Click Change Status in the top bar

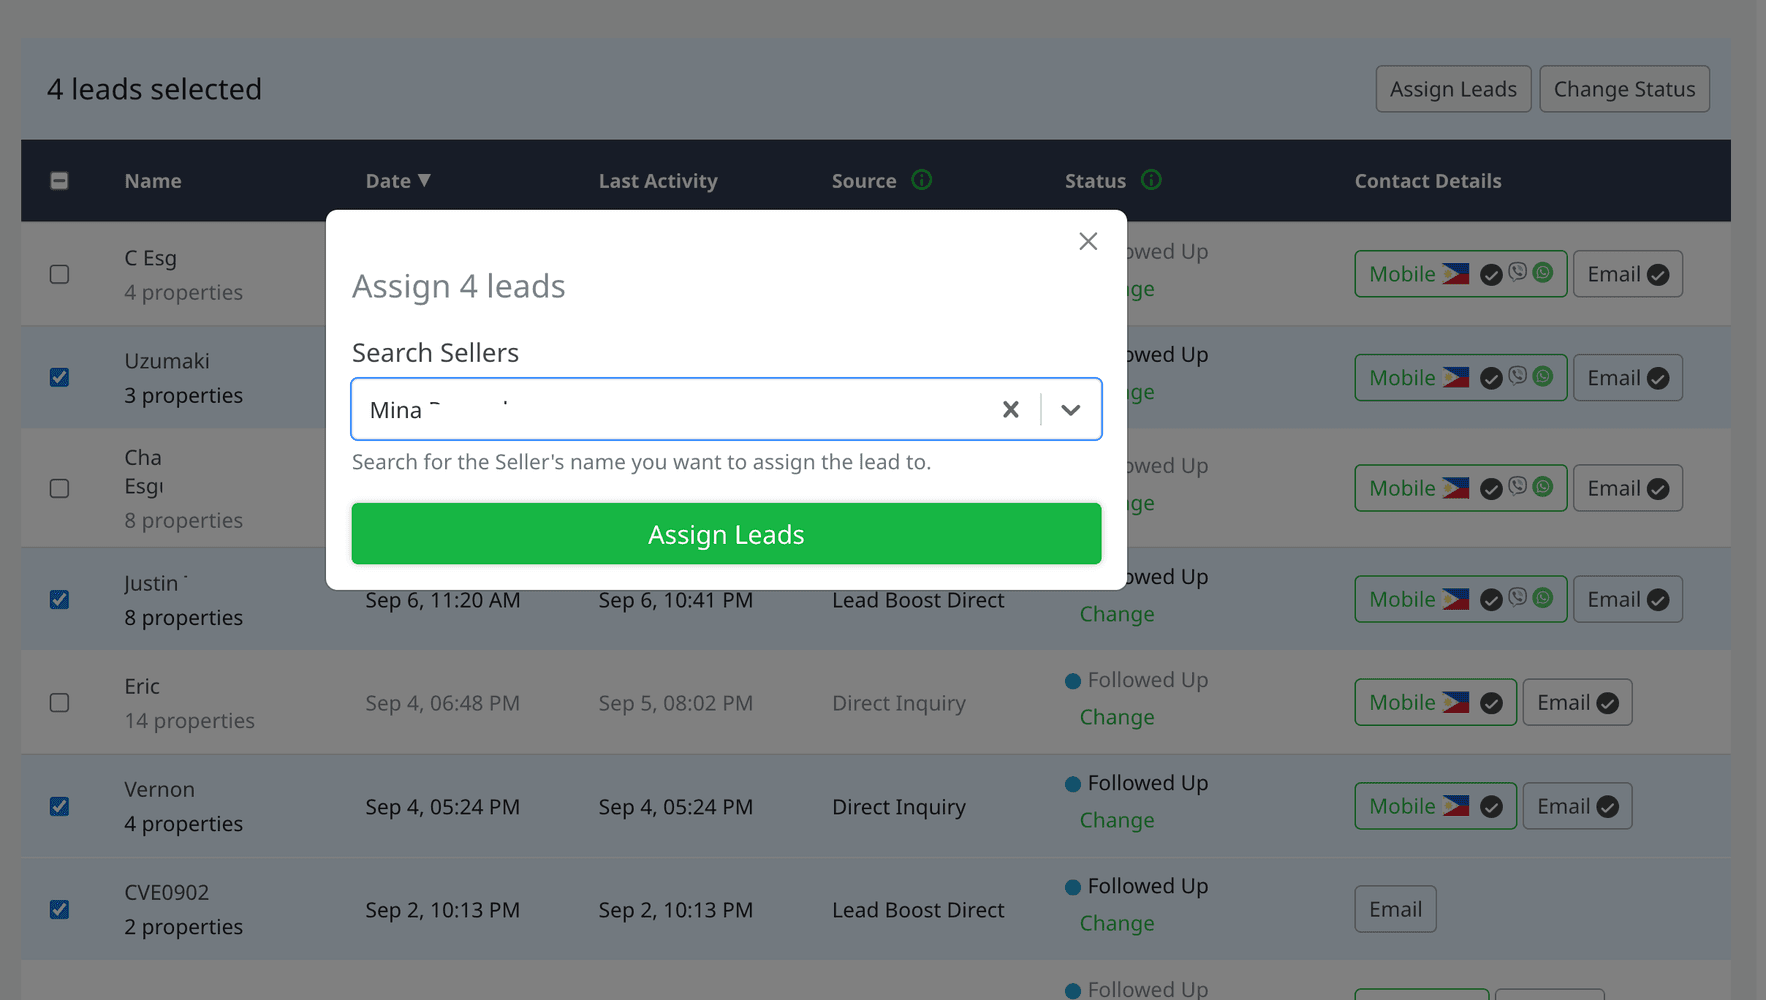pyautogui.click(x=1624, y=89)
